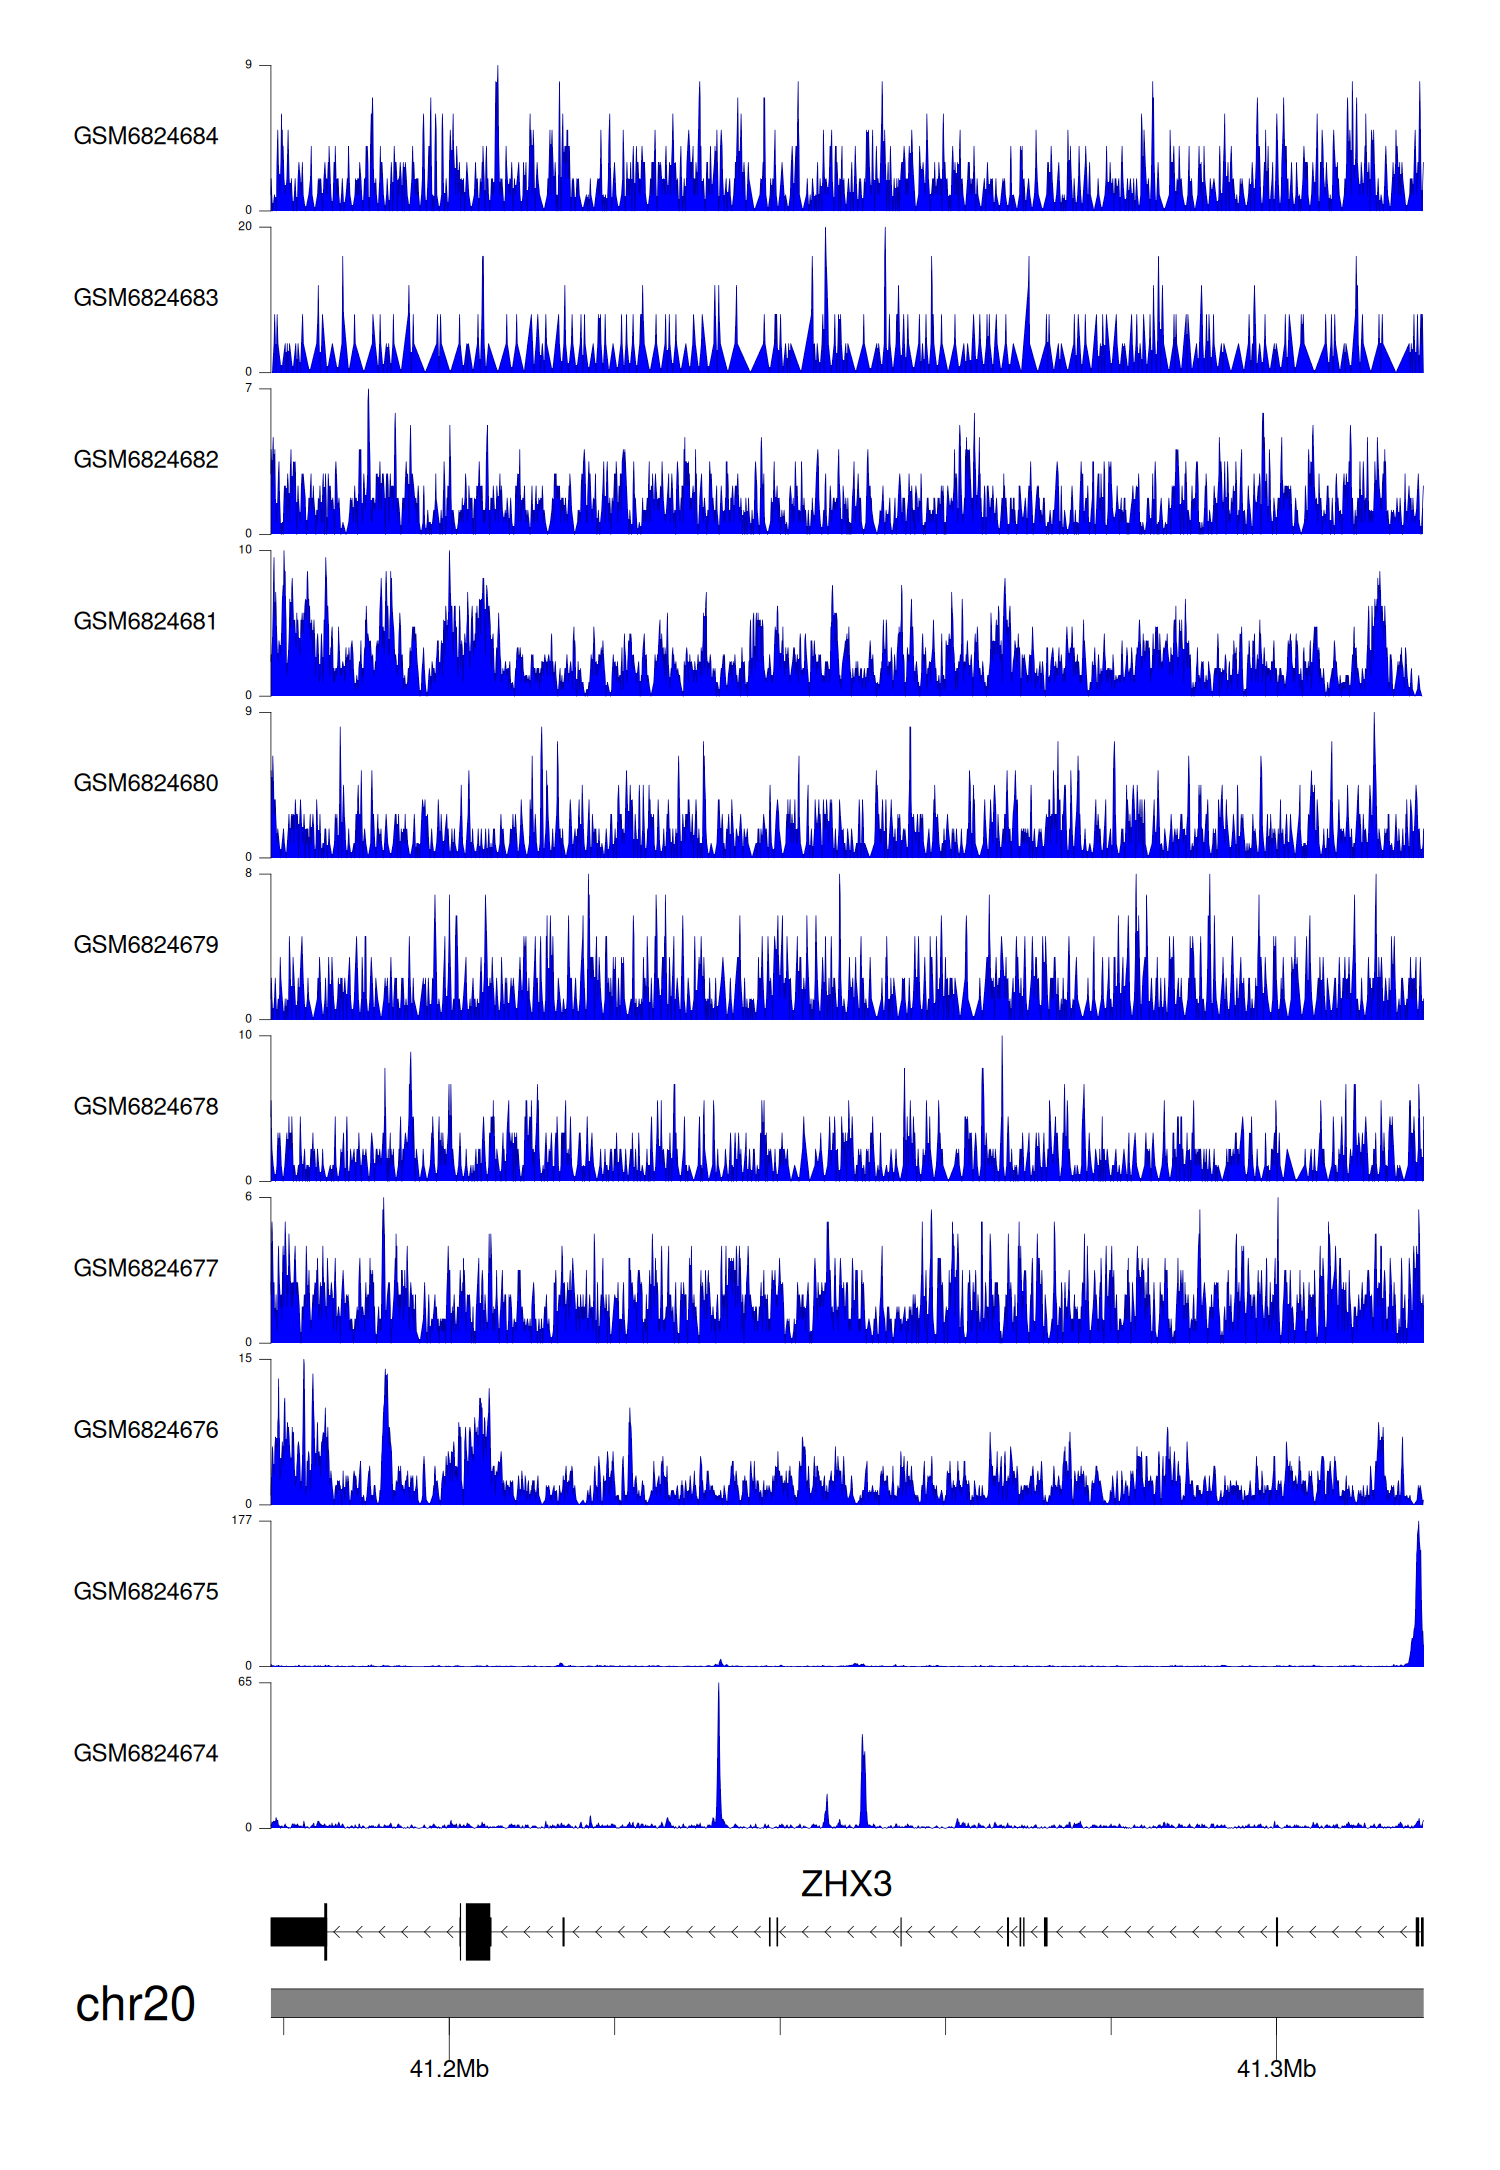This screenshot has width=1500, height=2170.
Task: Click the GSM6824674 track label
Action: click(x=146, y=1753)
